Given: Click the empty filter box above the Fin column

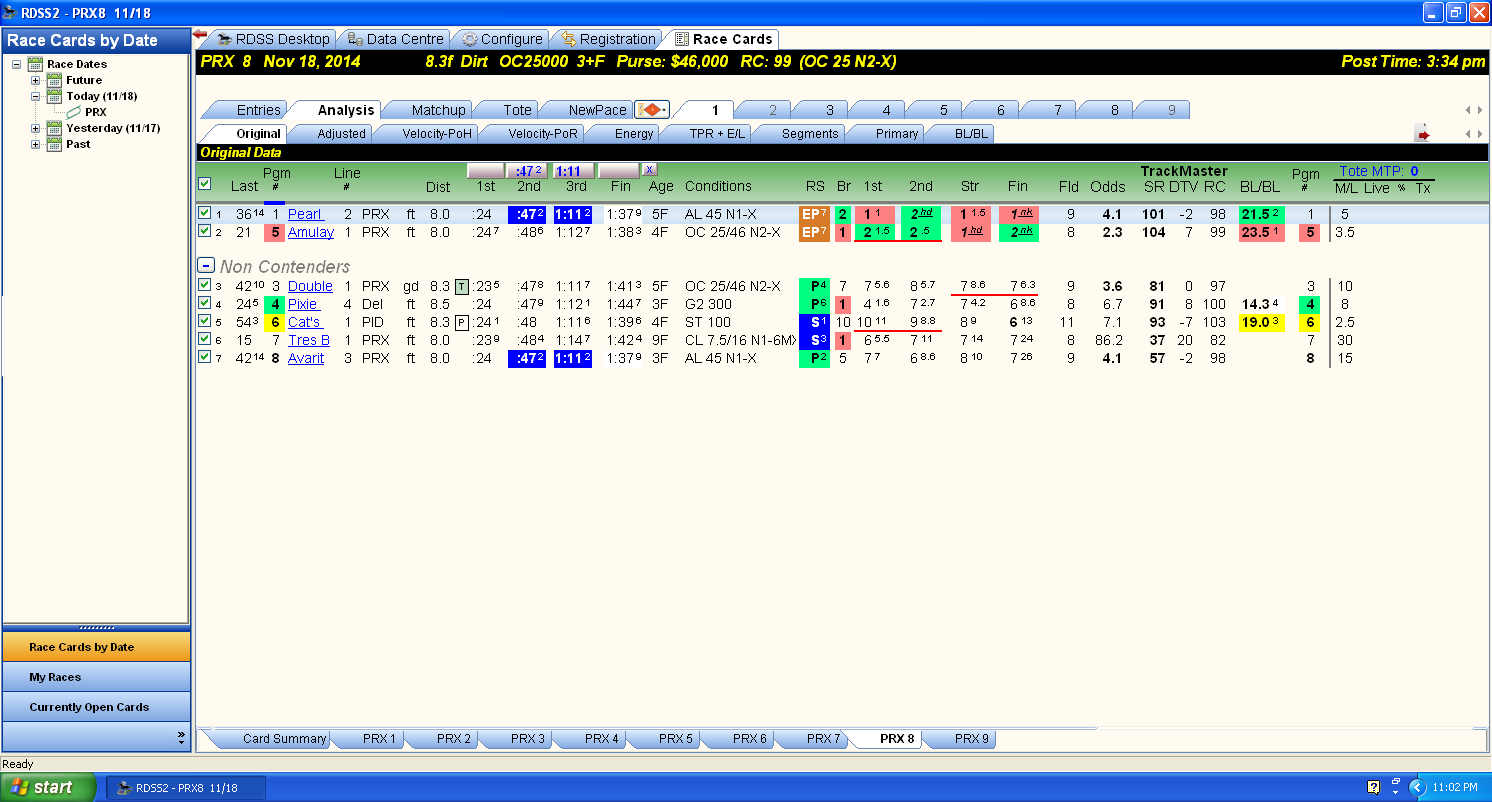Looking at the screenshot, I should [618, 171].
